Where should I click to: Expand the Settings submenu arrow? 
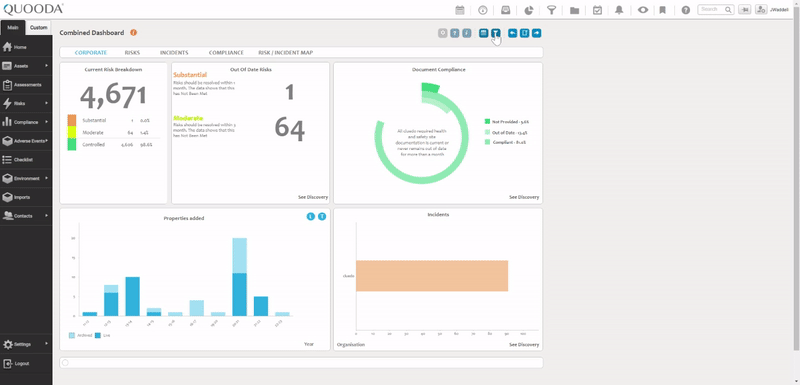(x=46, y=344)
